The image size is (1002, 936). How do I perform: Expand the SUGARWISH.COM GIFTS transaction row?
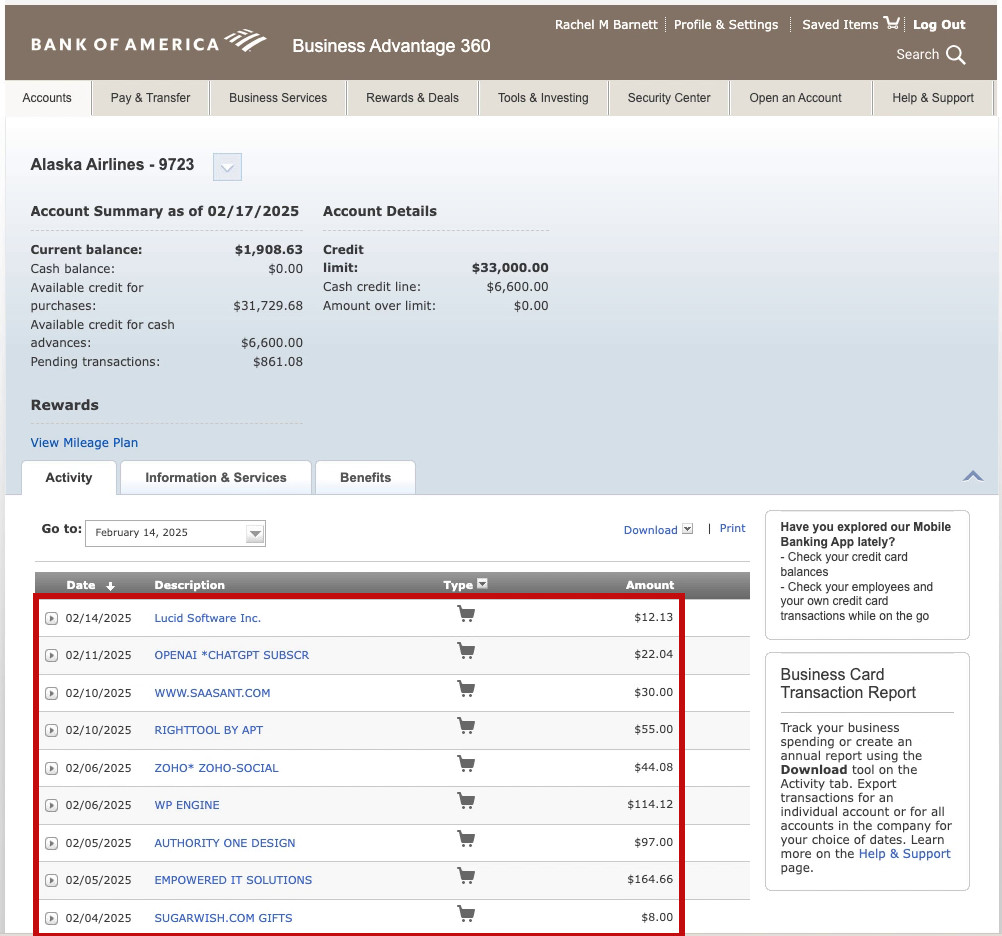pyautogui.click(x=51, y=918)
